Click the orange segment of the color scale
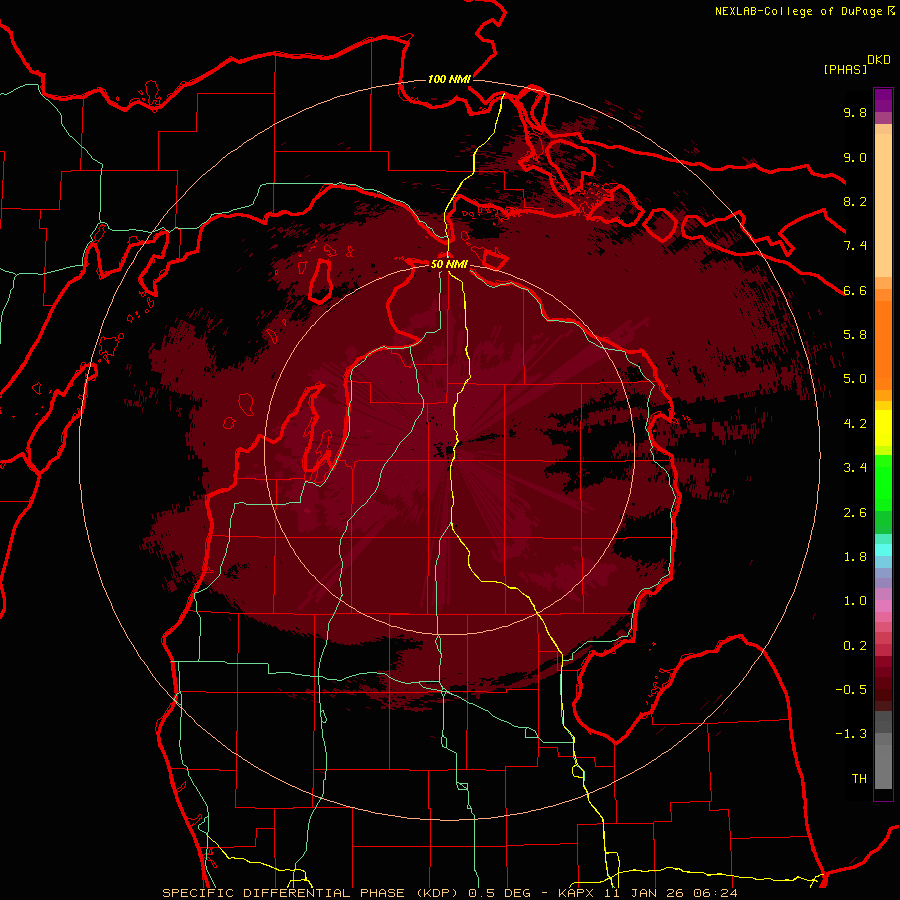 883,344
